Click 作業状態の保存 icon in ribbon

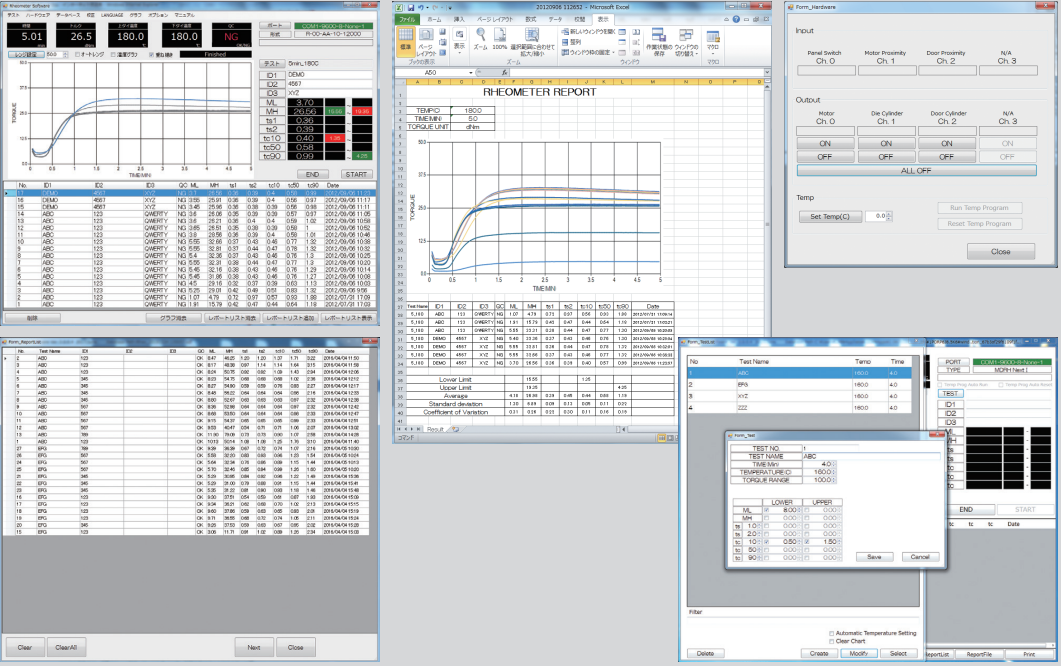point(659,35)
